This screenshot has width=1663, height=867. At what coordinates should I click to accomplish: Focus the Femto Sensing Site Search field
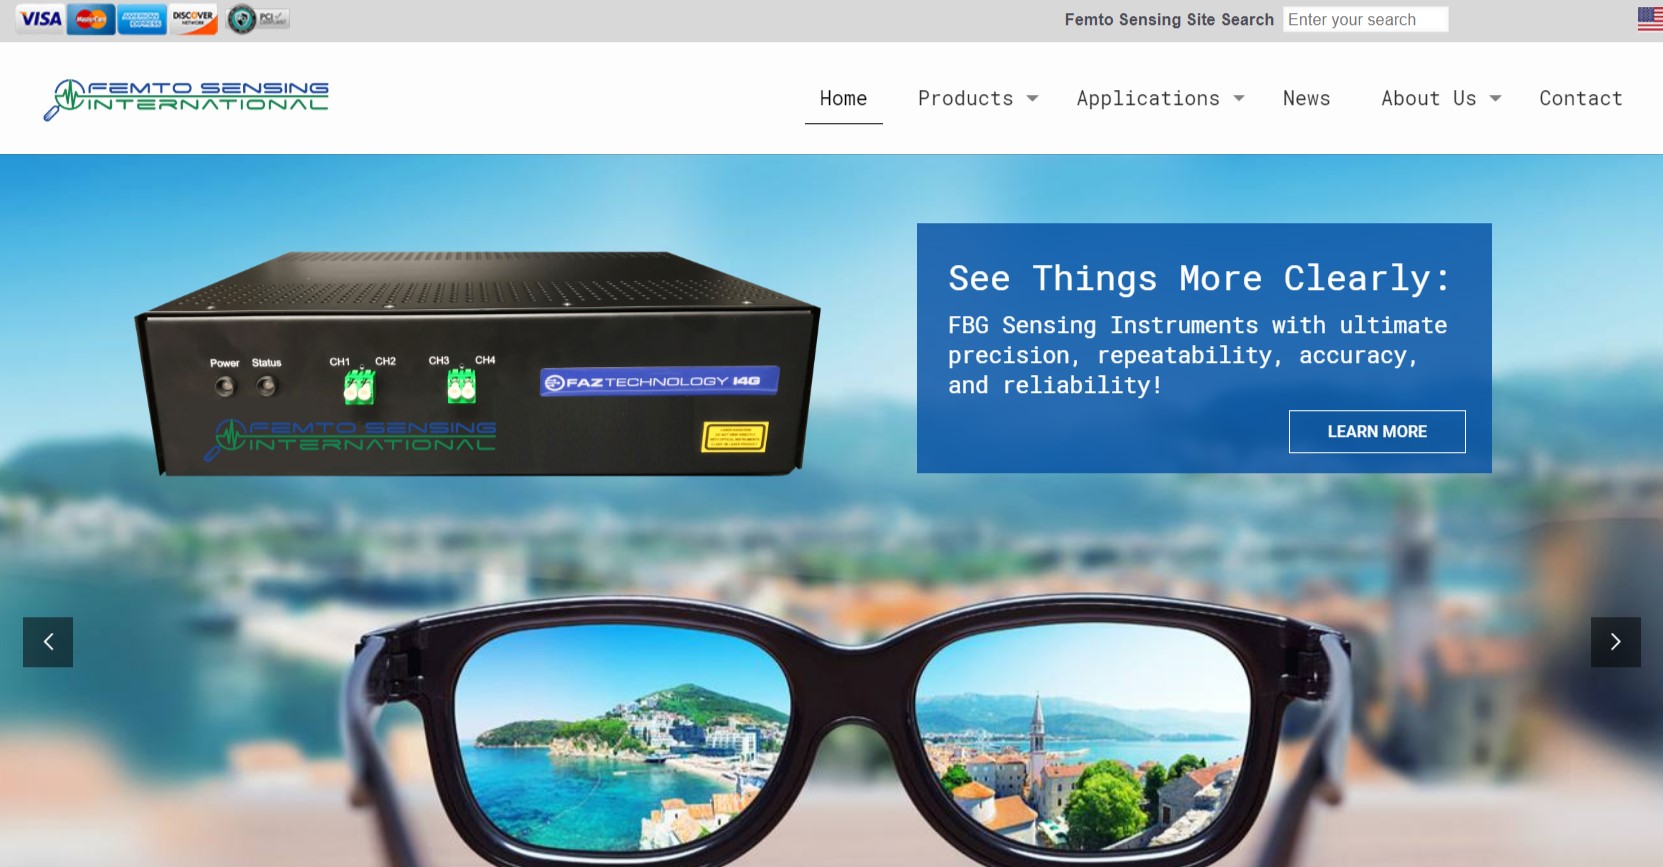1365,19
